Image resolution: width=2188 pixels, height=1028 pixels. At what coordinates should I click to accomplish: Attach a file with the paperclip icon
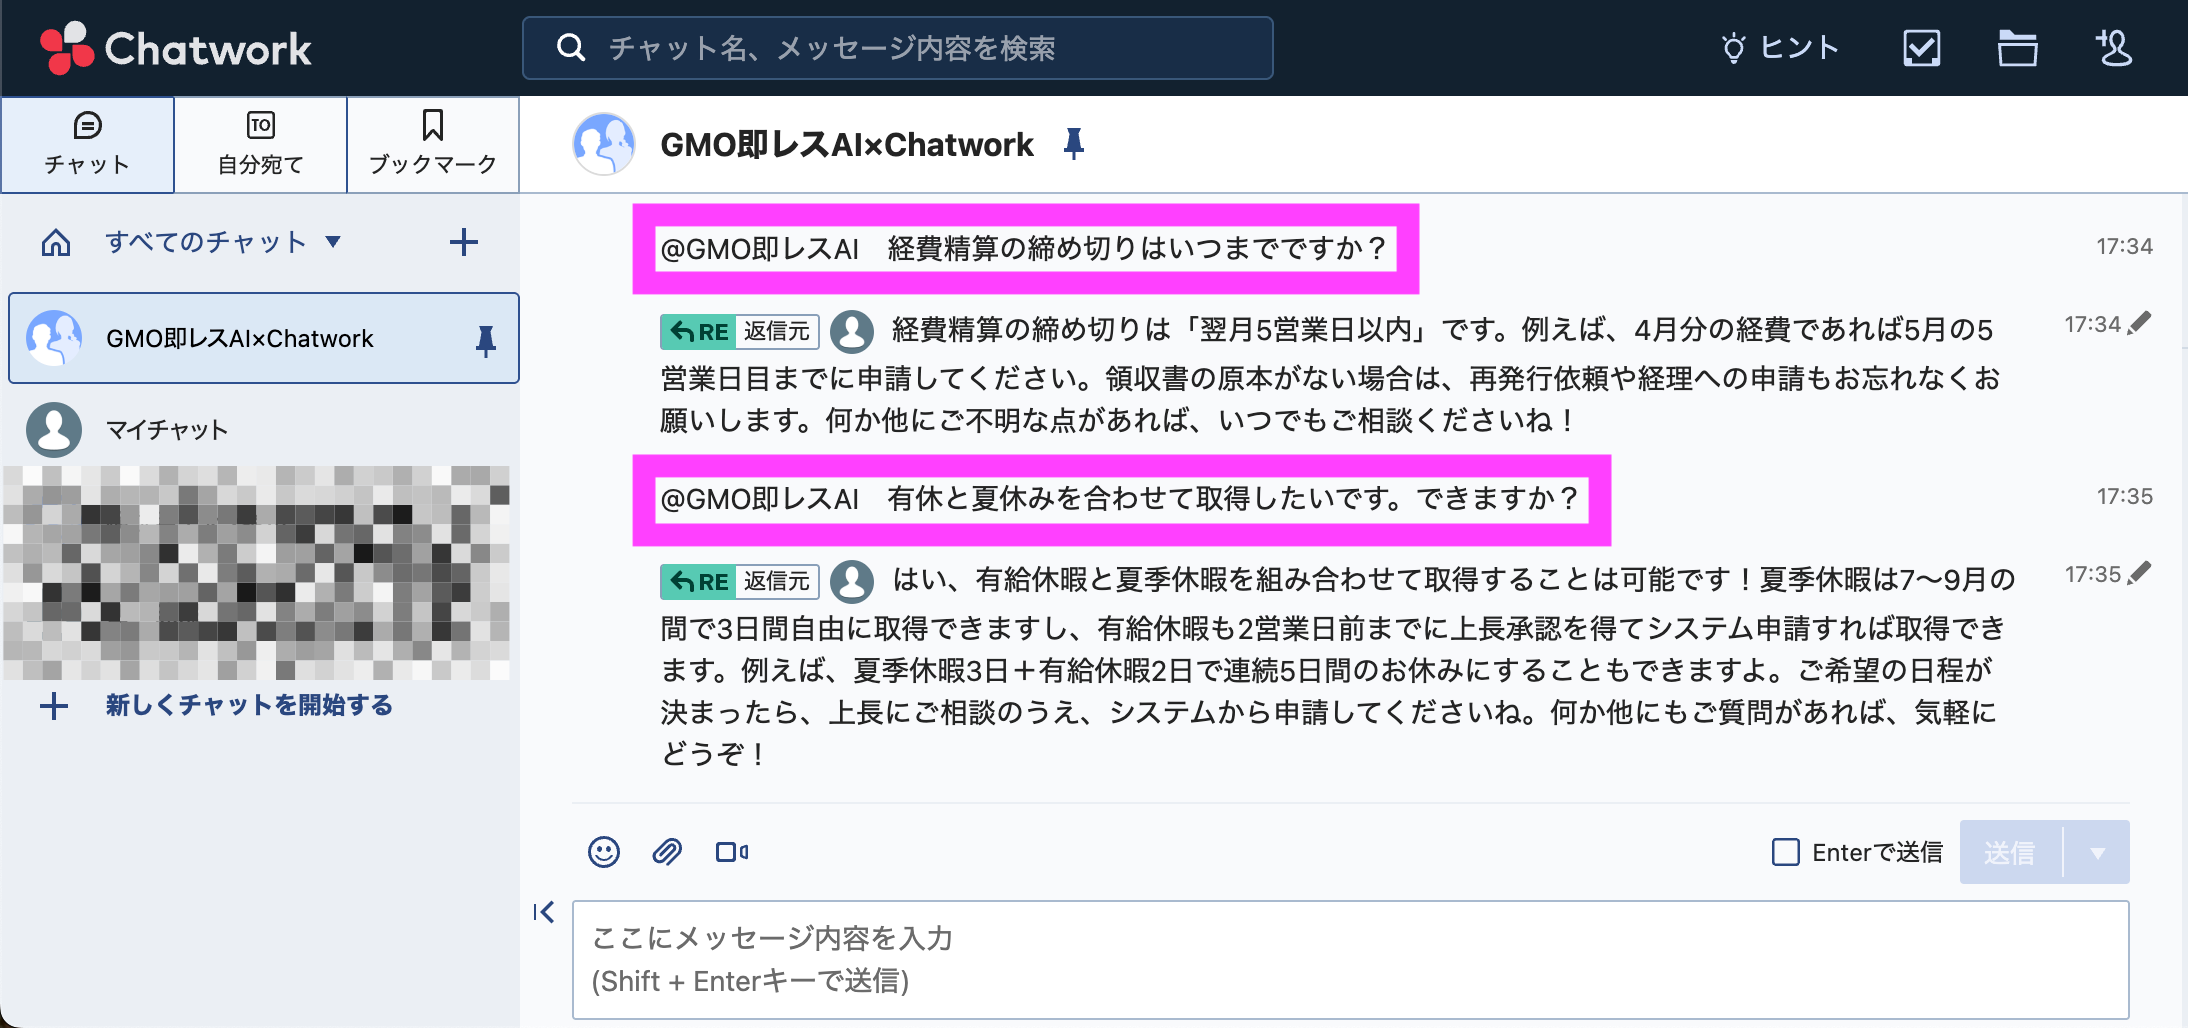667,852
